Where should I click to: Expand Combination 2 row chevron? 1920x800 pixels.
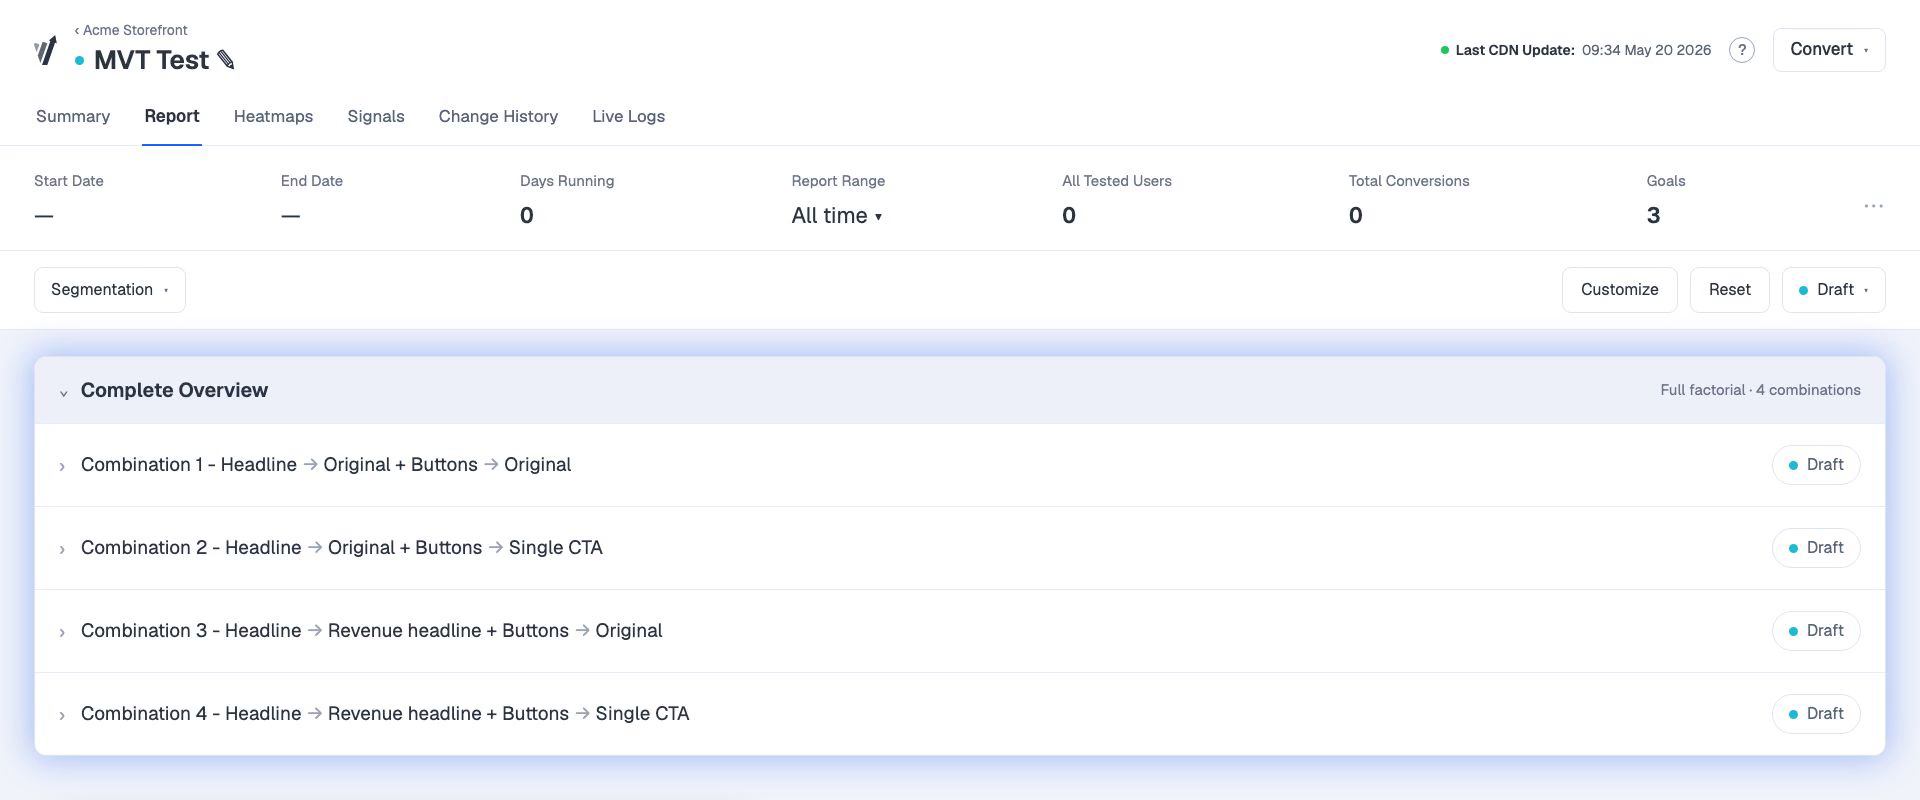[x=62, y=549]
